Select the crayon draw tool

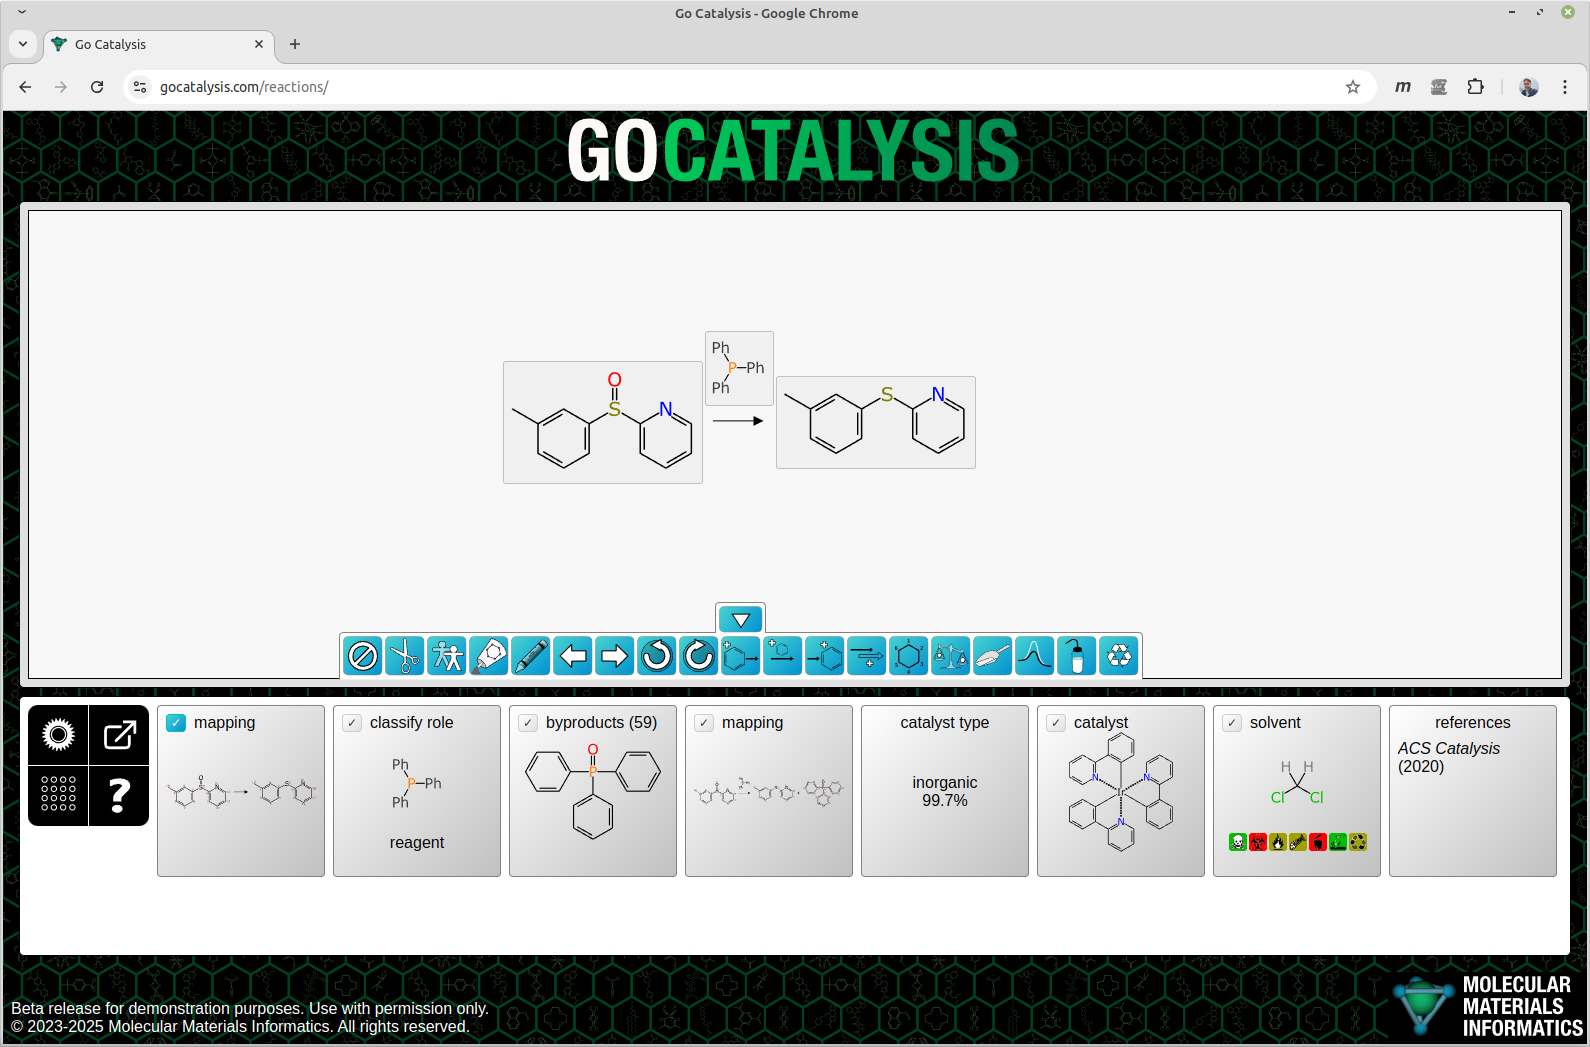(531, 656)
